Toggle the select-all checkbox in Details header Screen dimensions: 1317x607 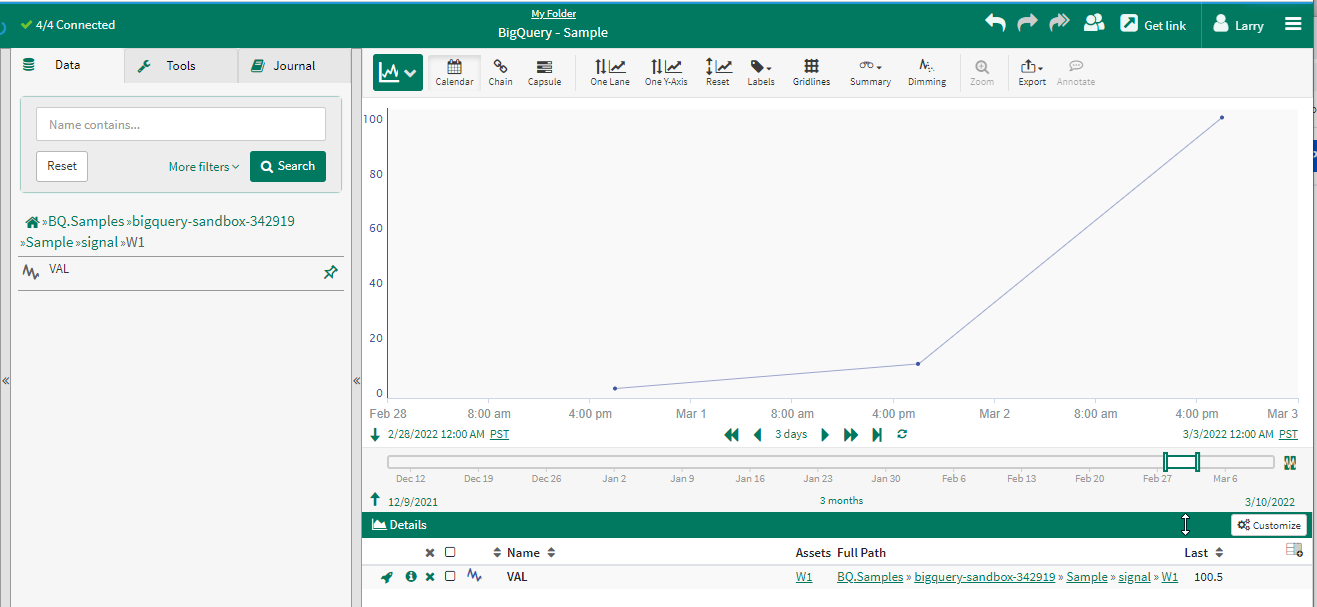(x=450, y=552)
